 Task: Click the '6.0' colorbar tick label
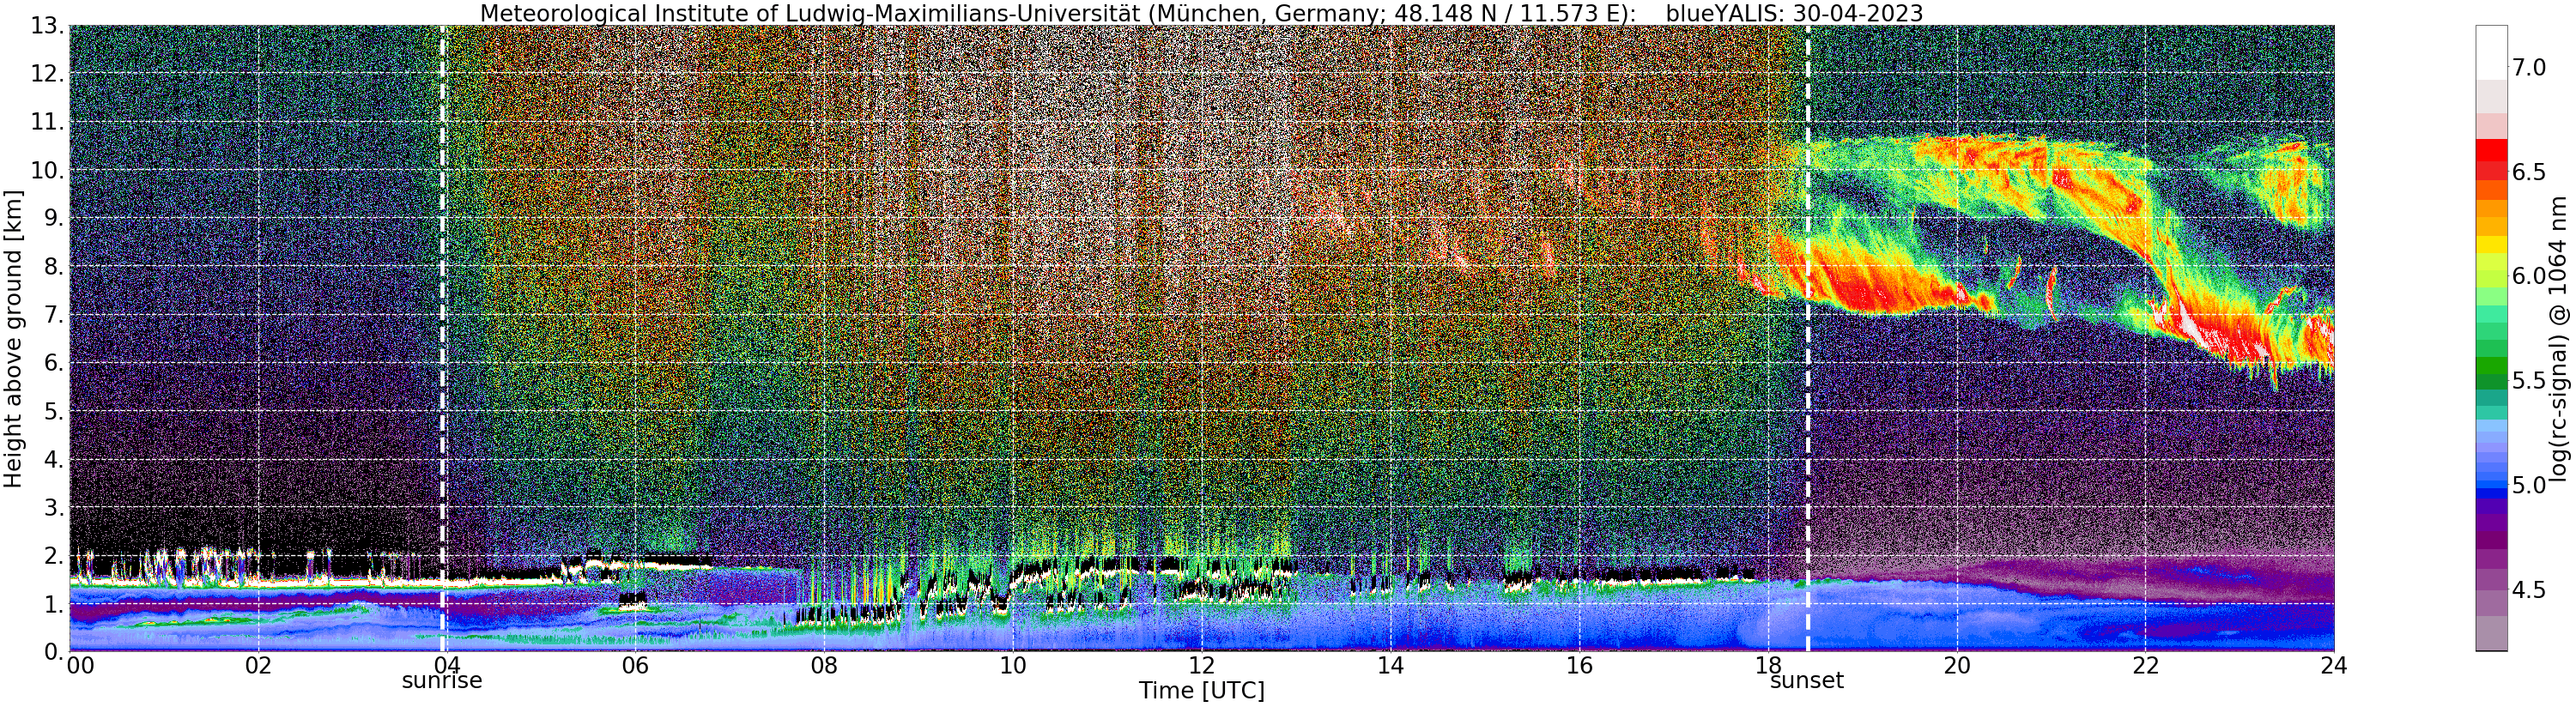pyautogui.click(x=2529, y=276)
